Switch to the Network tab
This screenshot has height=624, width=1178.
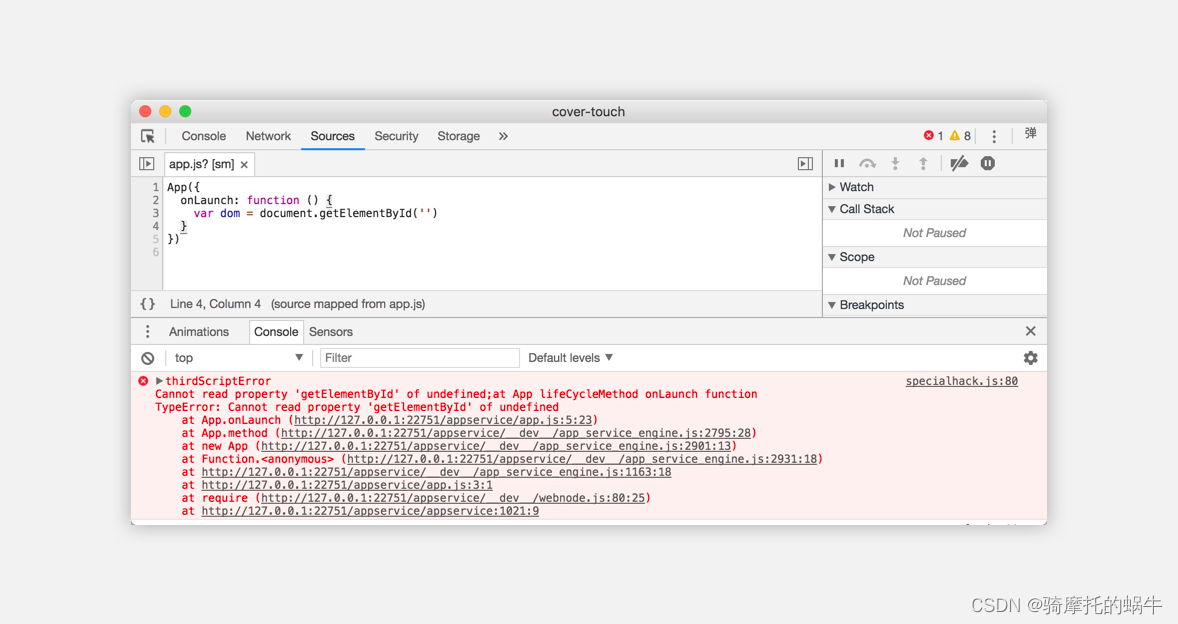tap(268, 136)
